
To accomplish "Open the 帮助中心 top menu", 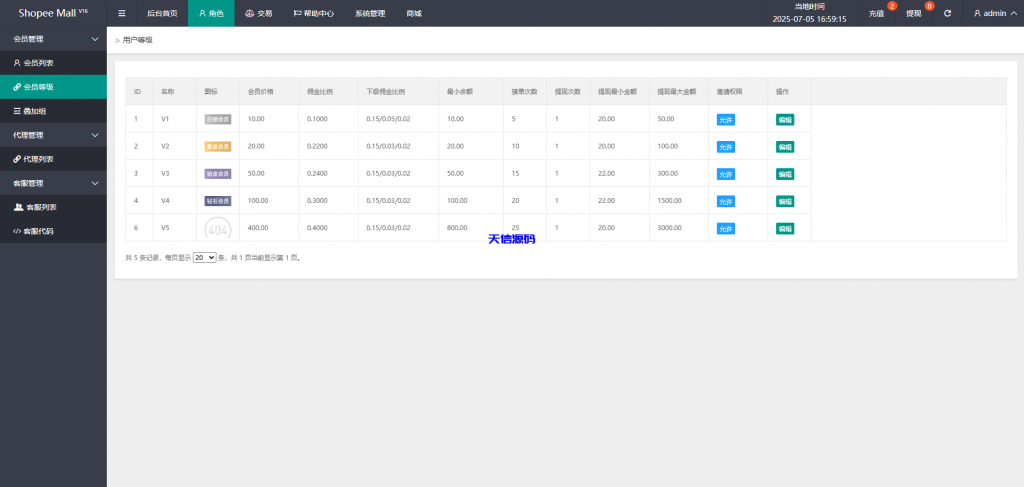I will [x=313, y=13].
